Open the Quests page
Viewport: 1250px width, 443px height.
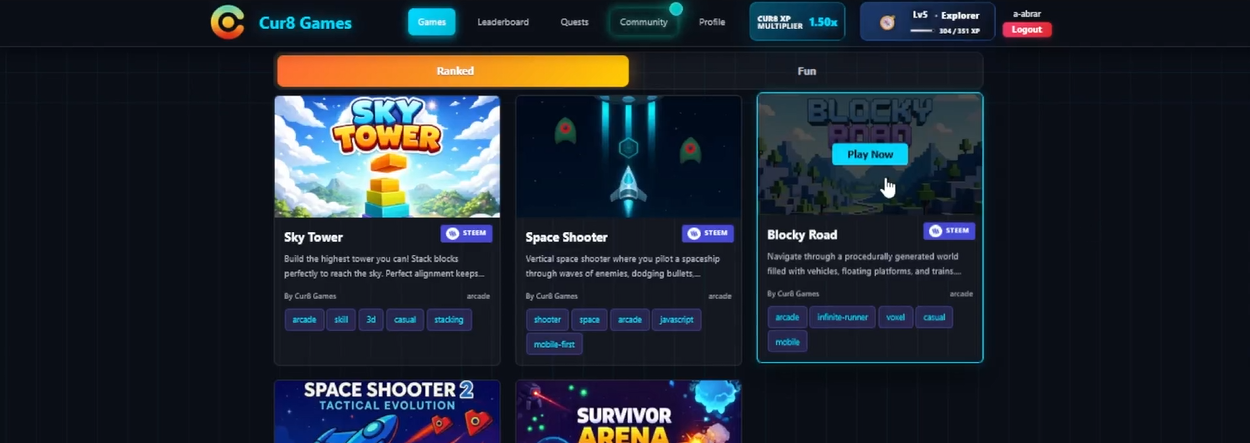pyautogui.click(x=574, y=22)
